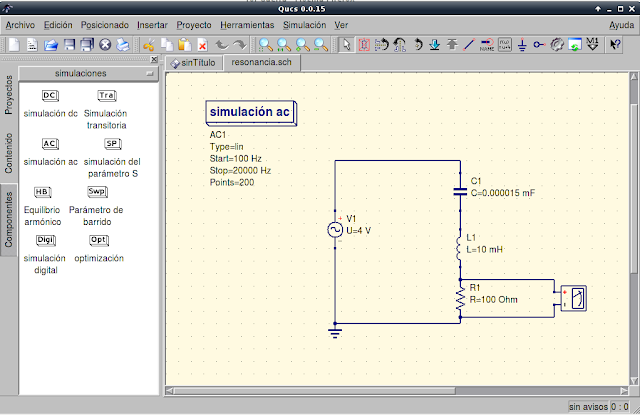Choose the harmonic balance (HB) icon
The width and height of the screenshot is (640, 415).
point(43,192)
